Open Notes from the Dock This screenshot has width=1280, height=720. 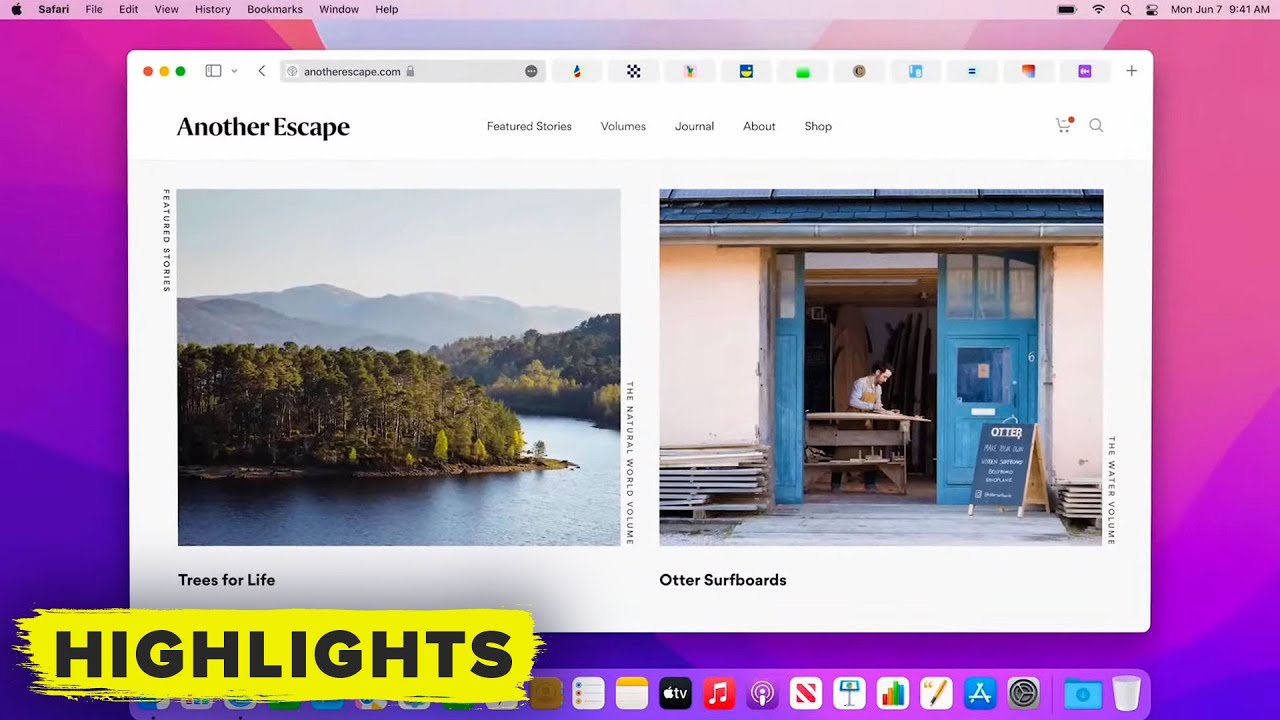point(632,693)
